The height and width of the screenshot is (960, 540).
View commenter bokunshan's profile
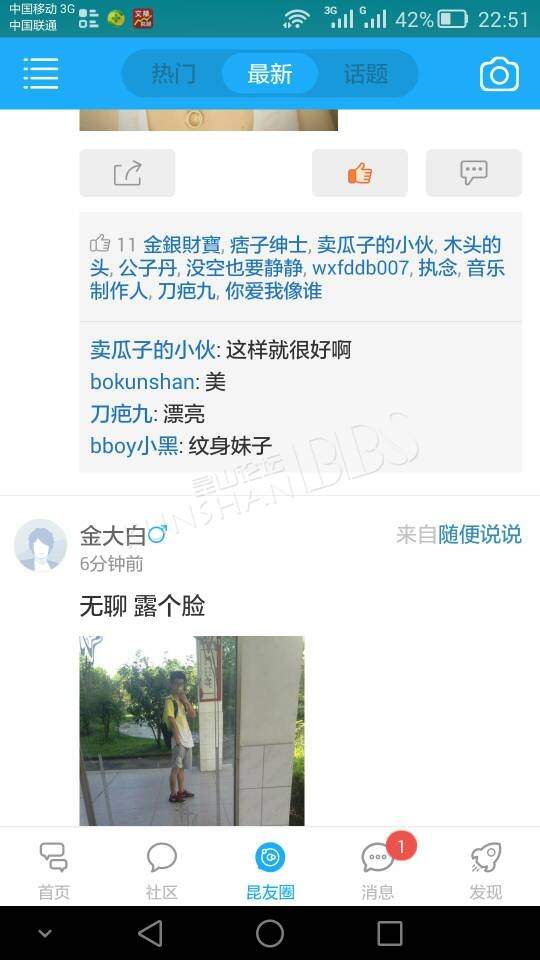point(142,381)
